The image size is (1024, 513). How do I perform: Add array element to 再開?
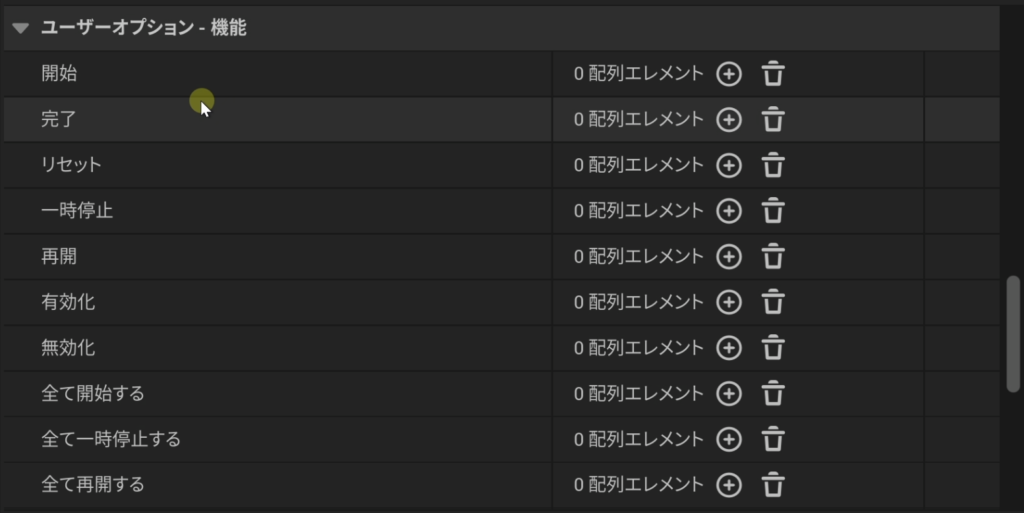[x=730, y=257]
